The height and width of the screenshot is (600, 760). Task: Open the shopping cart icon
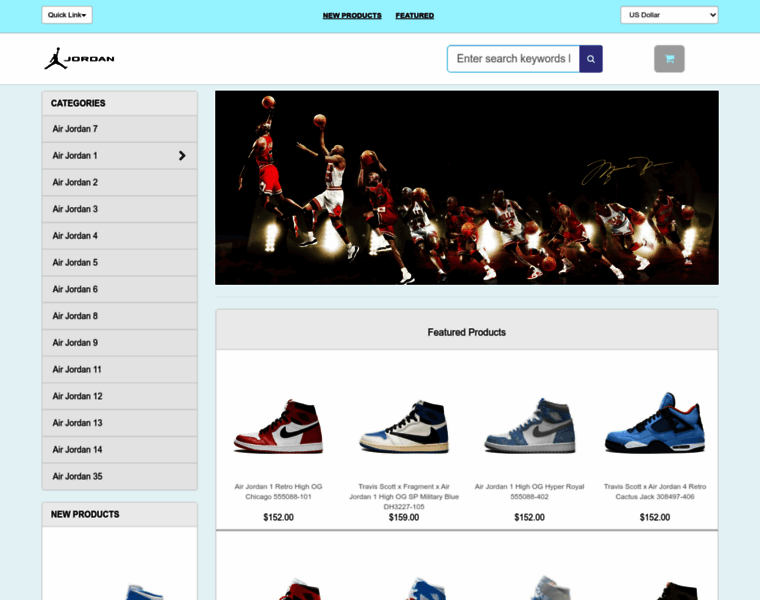[x=669, y=59]
